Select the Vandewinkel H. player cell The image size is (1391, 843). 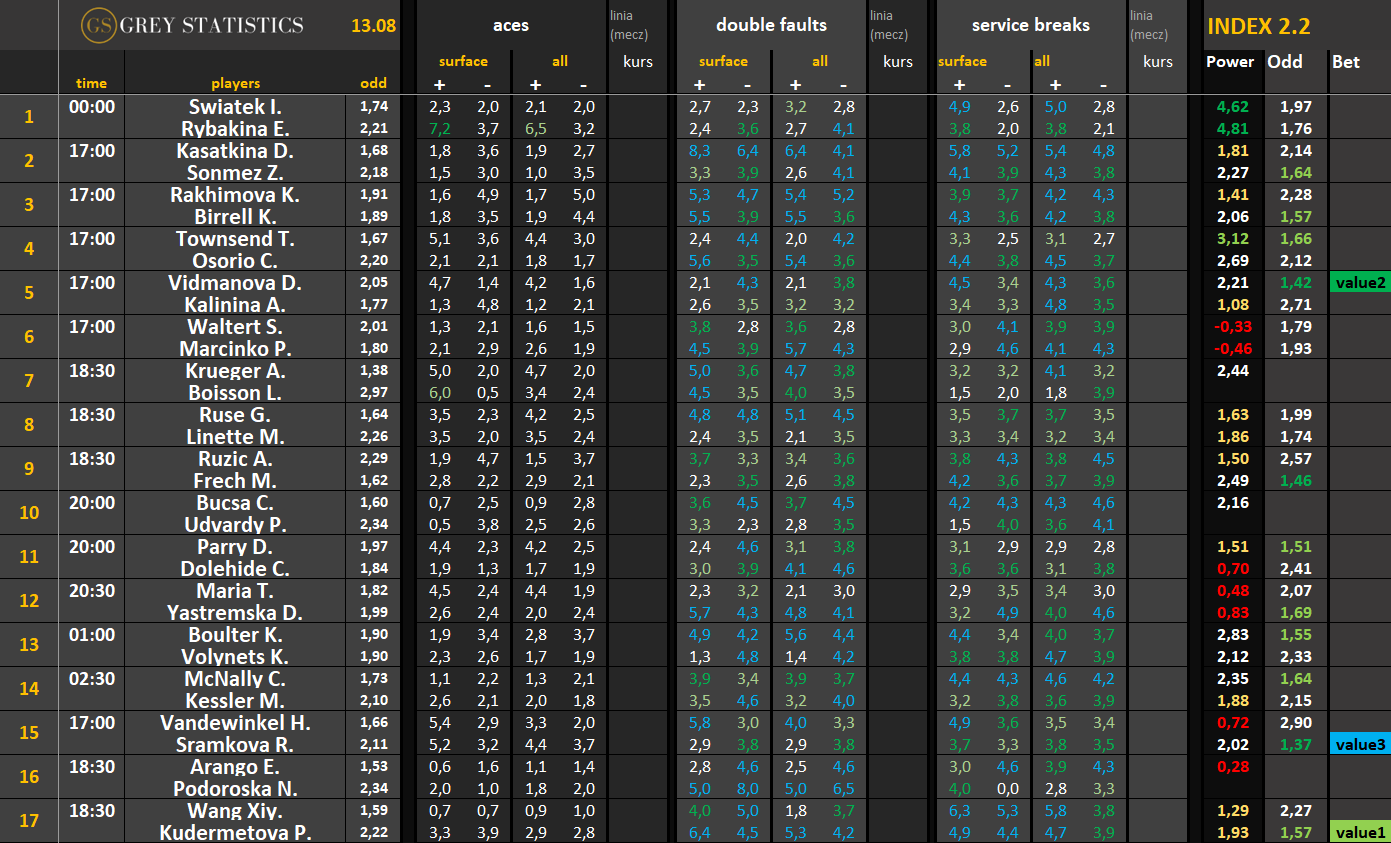pos(235,722)
